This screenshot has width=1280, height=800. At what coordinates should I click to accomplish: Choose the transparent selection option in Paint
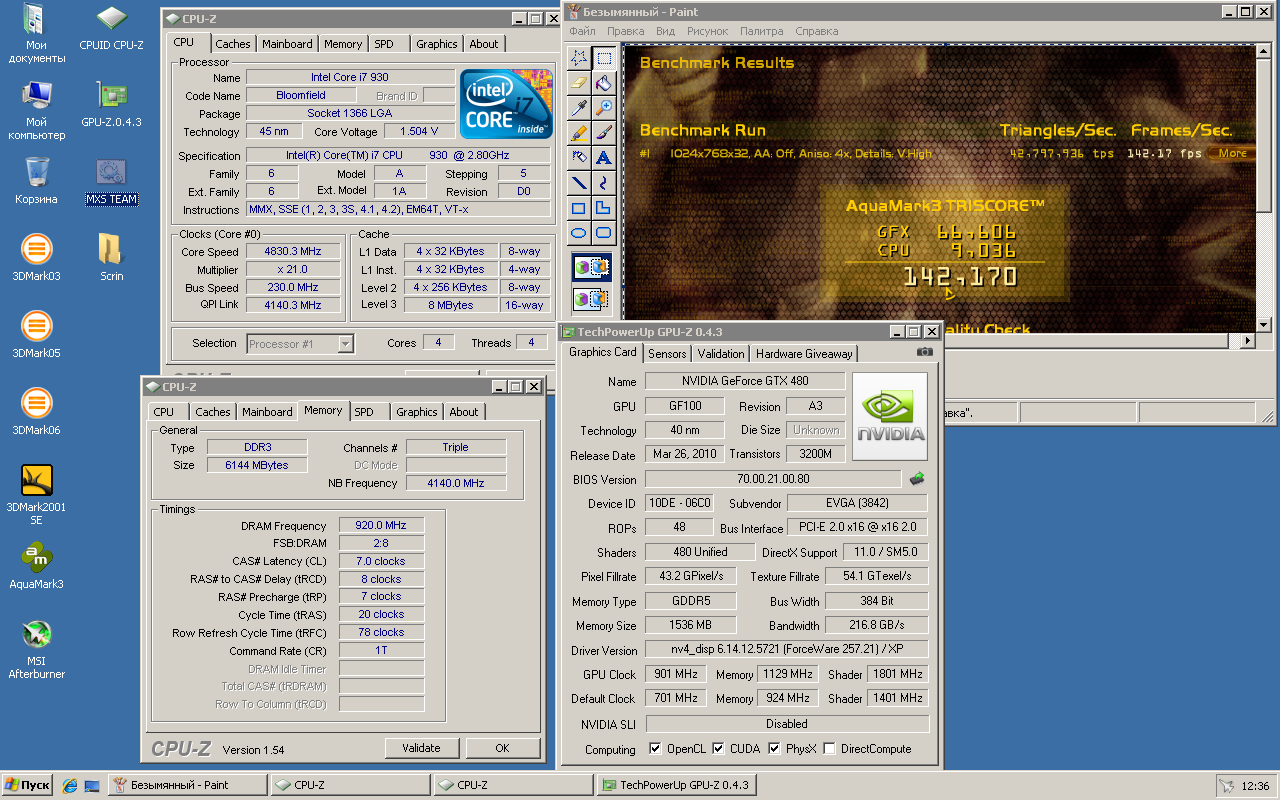click(591, 298)
